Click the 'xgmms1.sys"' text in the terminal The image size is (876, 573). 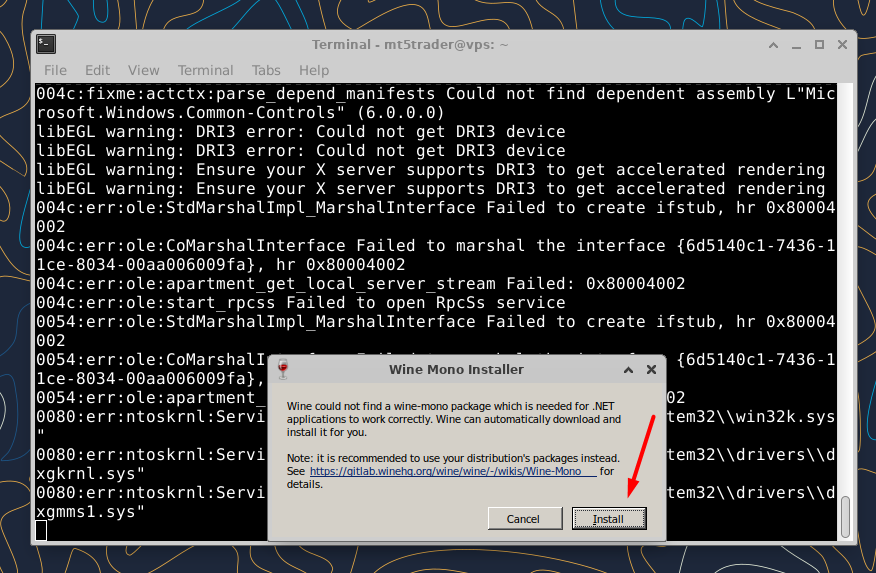coord(91,512)
